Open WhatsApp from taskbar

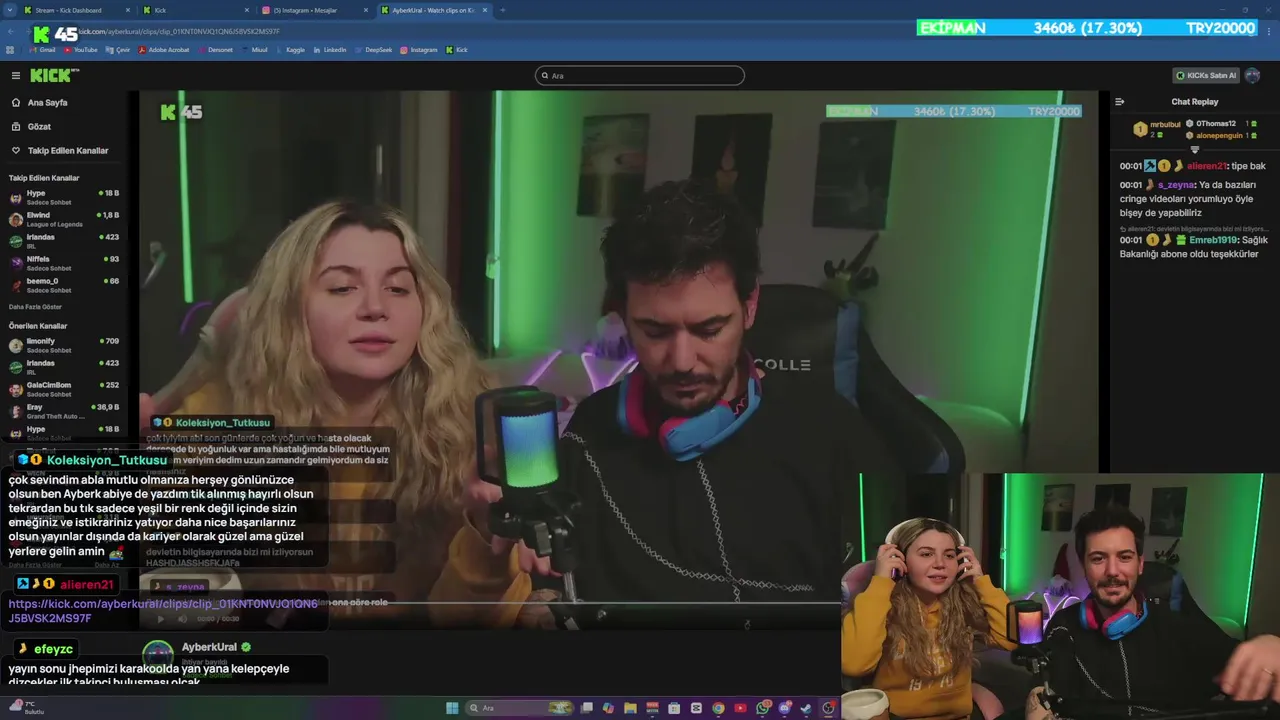(x=763, y=708)
